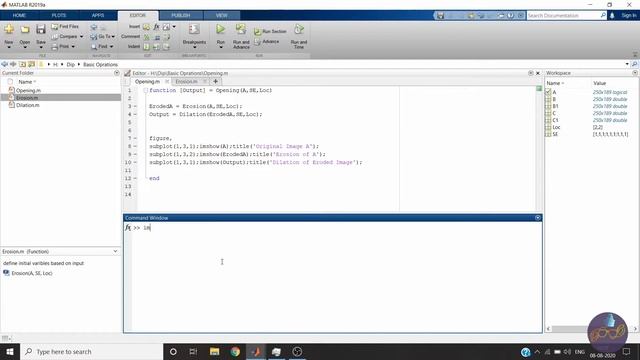The width and height of the screenshot is (640, 360).
Task: Switch to the HOME tab
Action: [19, 16]
